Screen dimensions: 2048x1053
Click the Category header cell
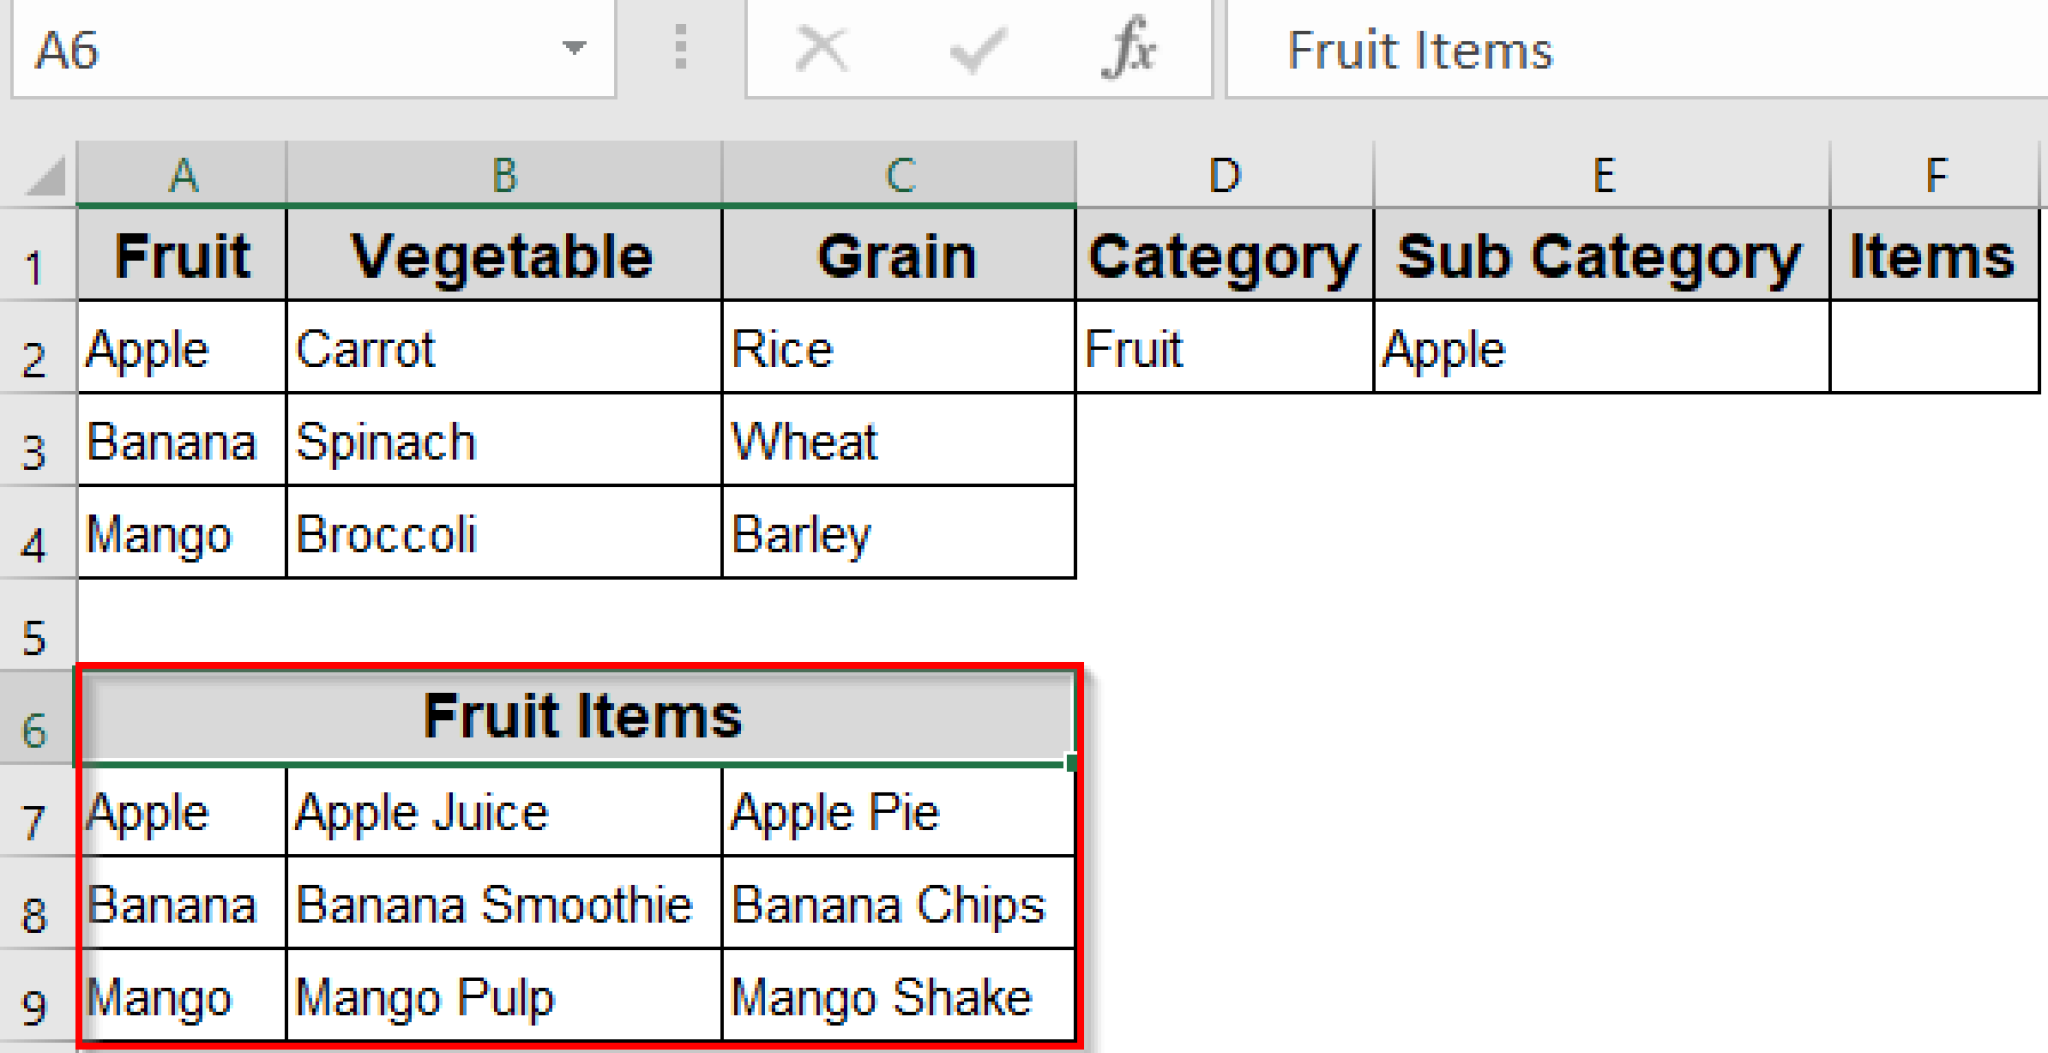pyautogui.click(x=1224, y=257)
